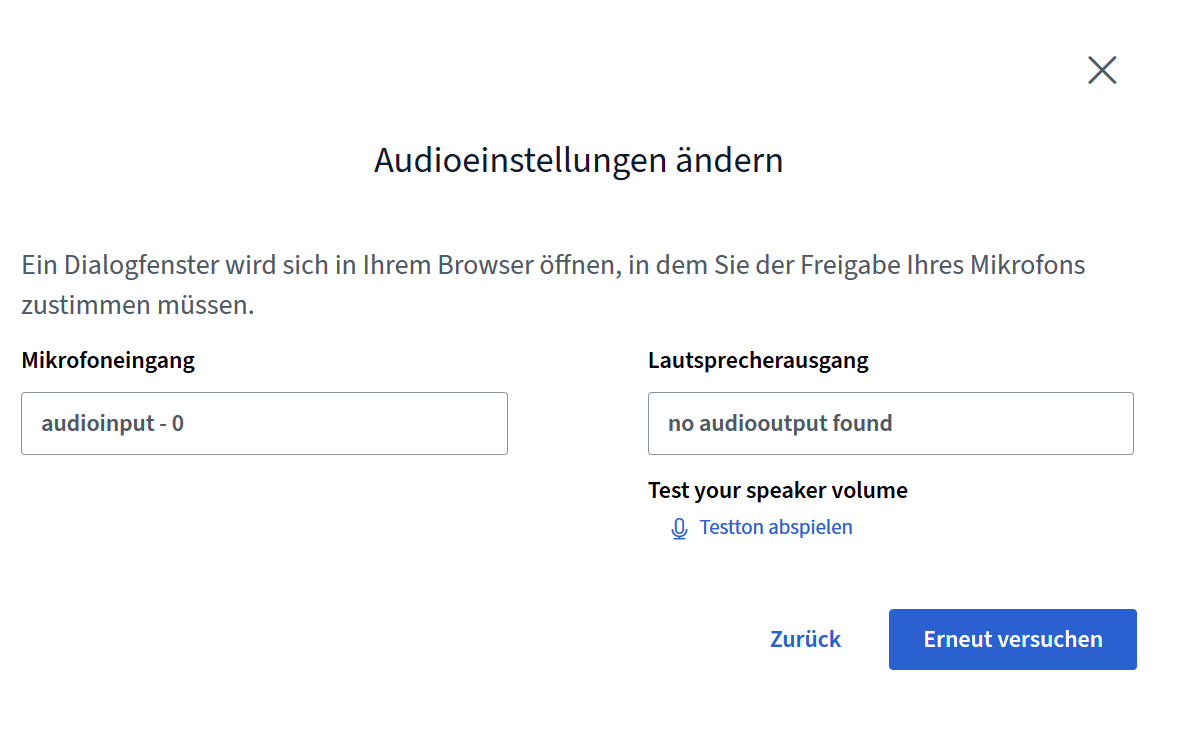Close the audio settings dialog
Image resolution: width=1177 pixels, height=748 pixels.
(1102, 70)
